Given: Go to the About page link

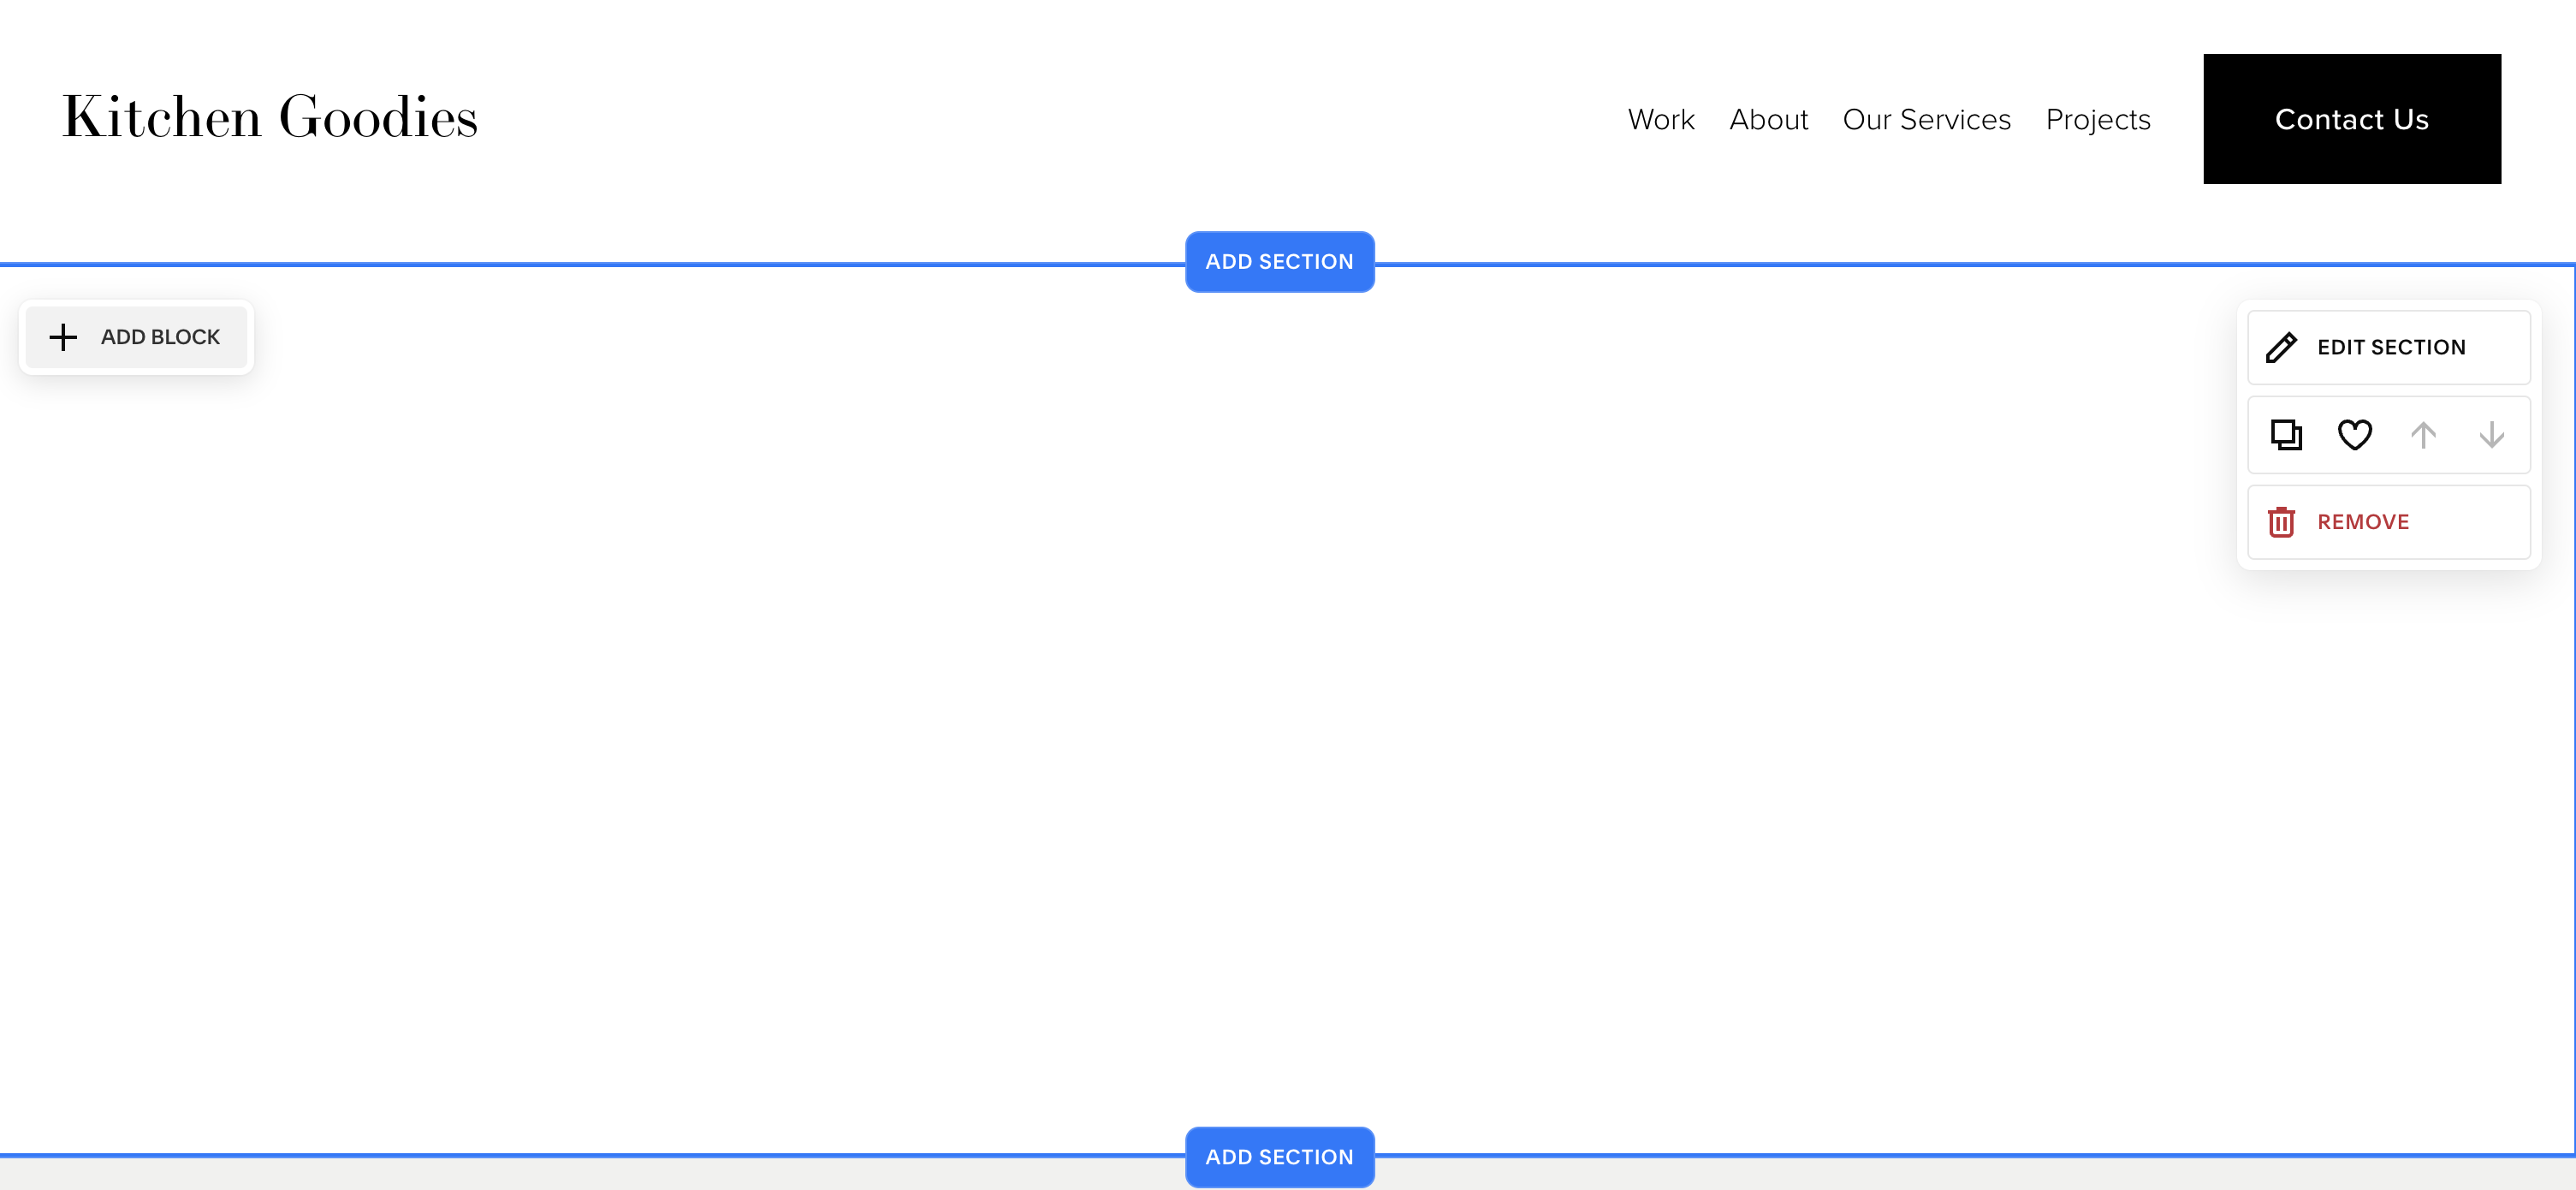Looking at the screenshot, I should coord(1768,119).
